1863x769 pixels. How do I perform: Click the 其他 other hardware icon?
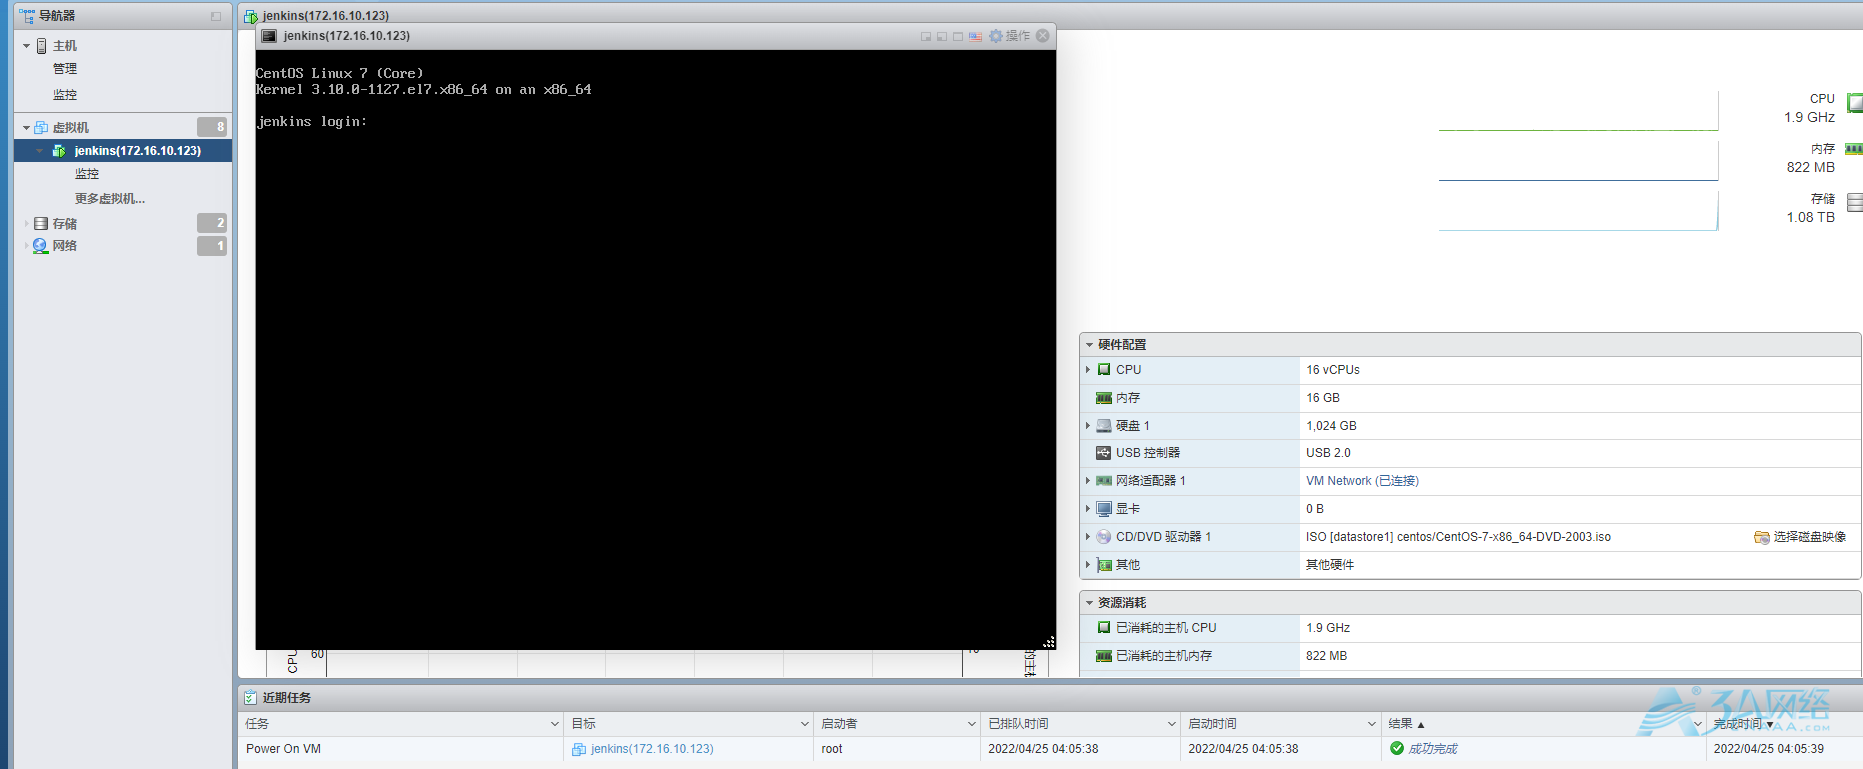click(x=1104, y=565)
